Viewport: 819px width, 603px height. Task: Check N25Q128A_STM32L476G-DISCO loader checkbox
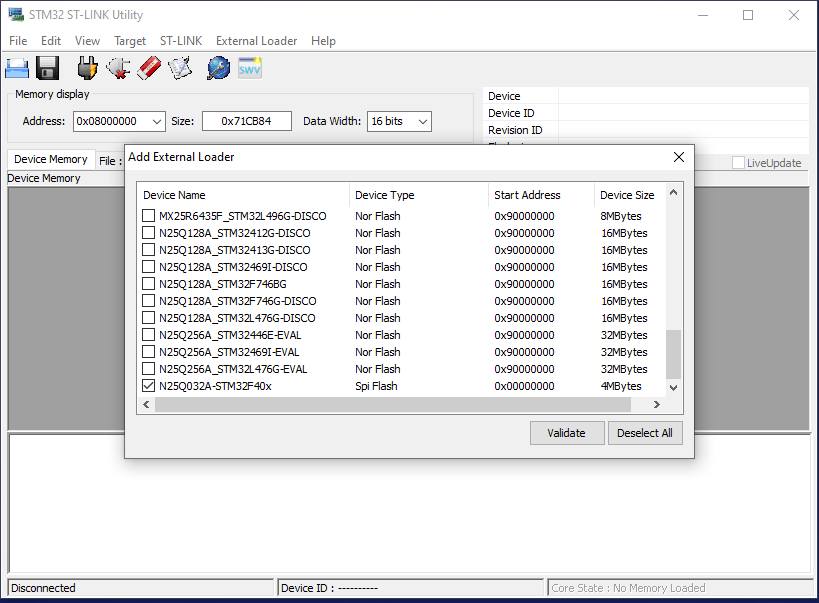point(148,318)
